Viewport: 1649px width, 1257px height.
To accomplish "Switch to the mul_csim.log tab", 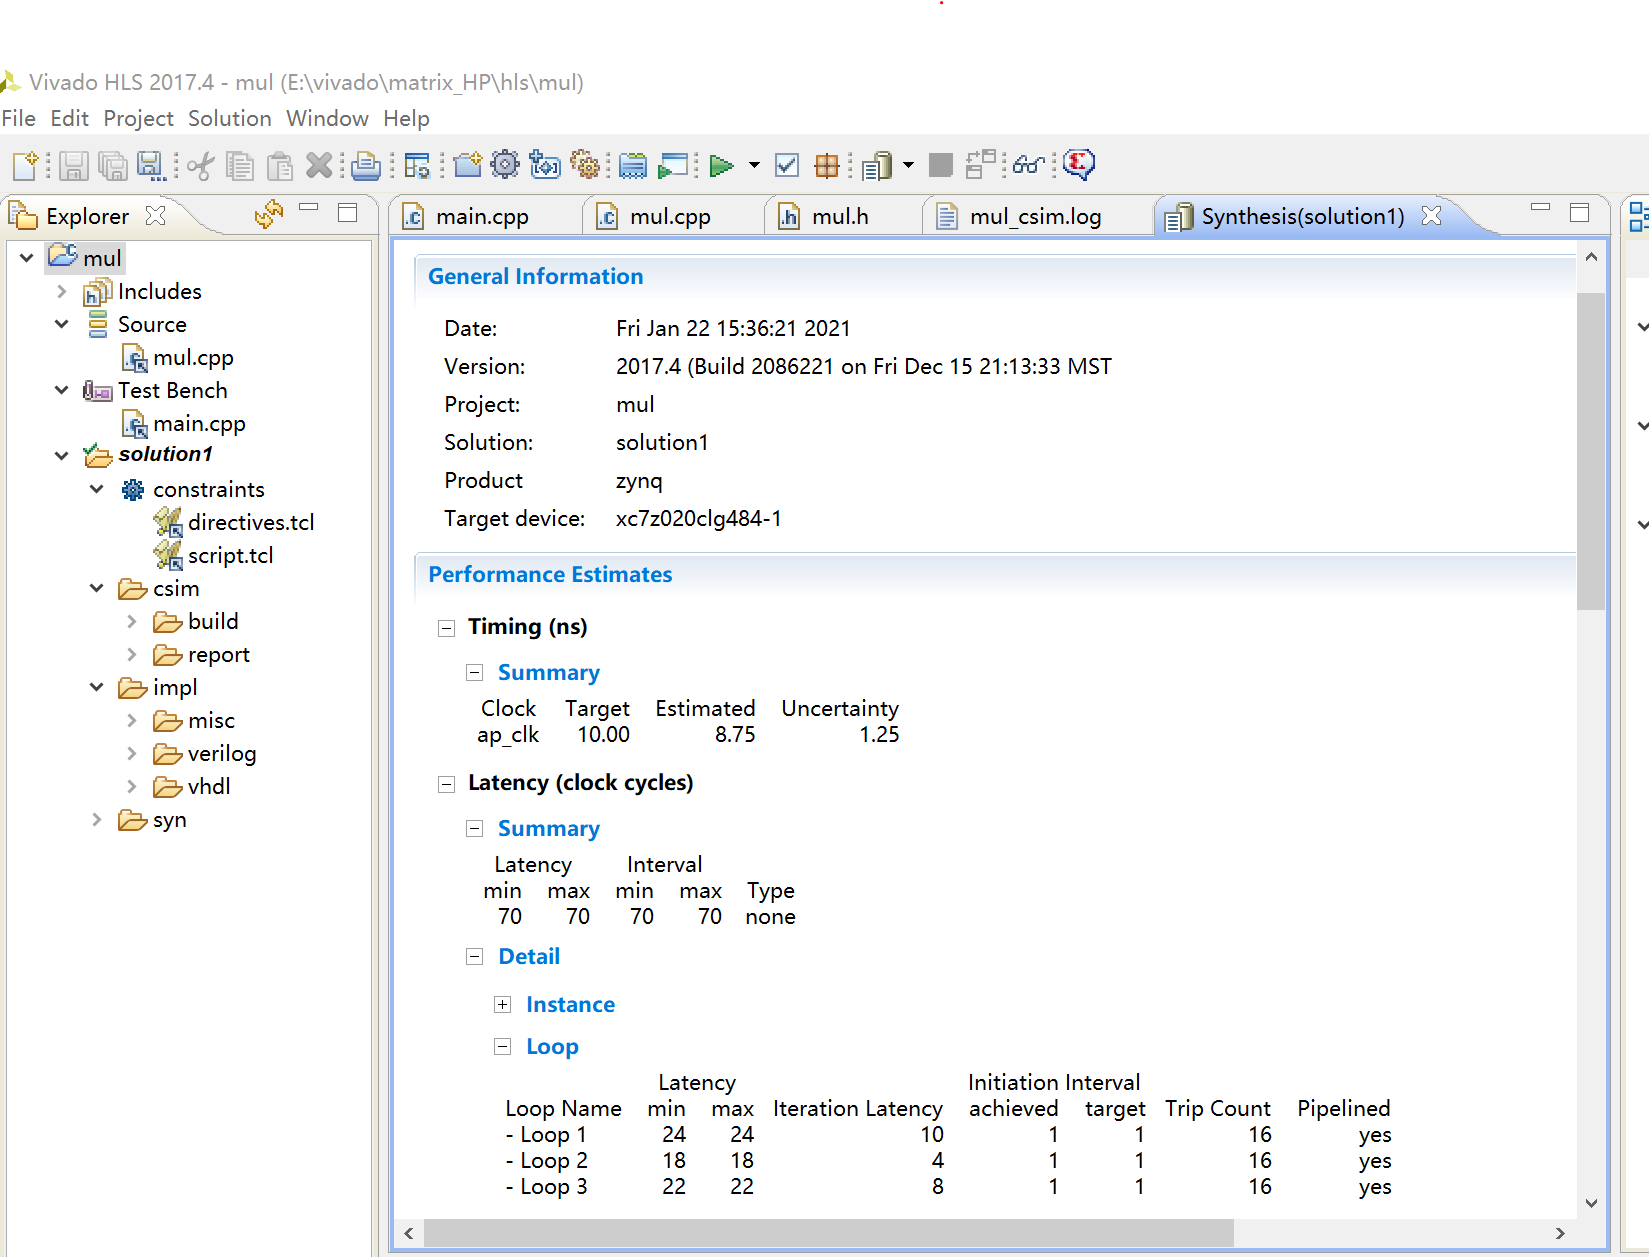I will coord(1035,217).
